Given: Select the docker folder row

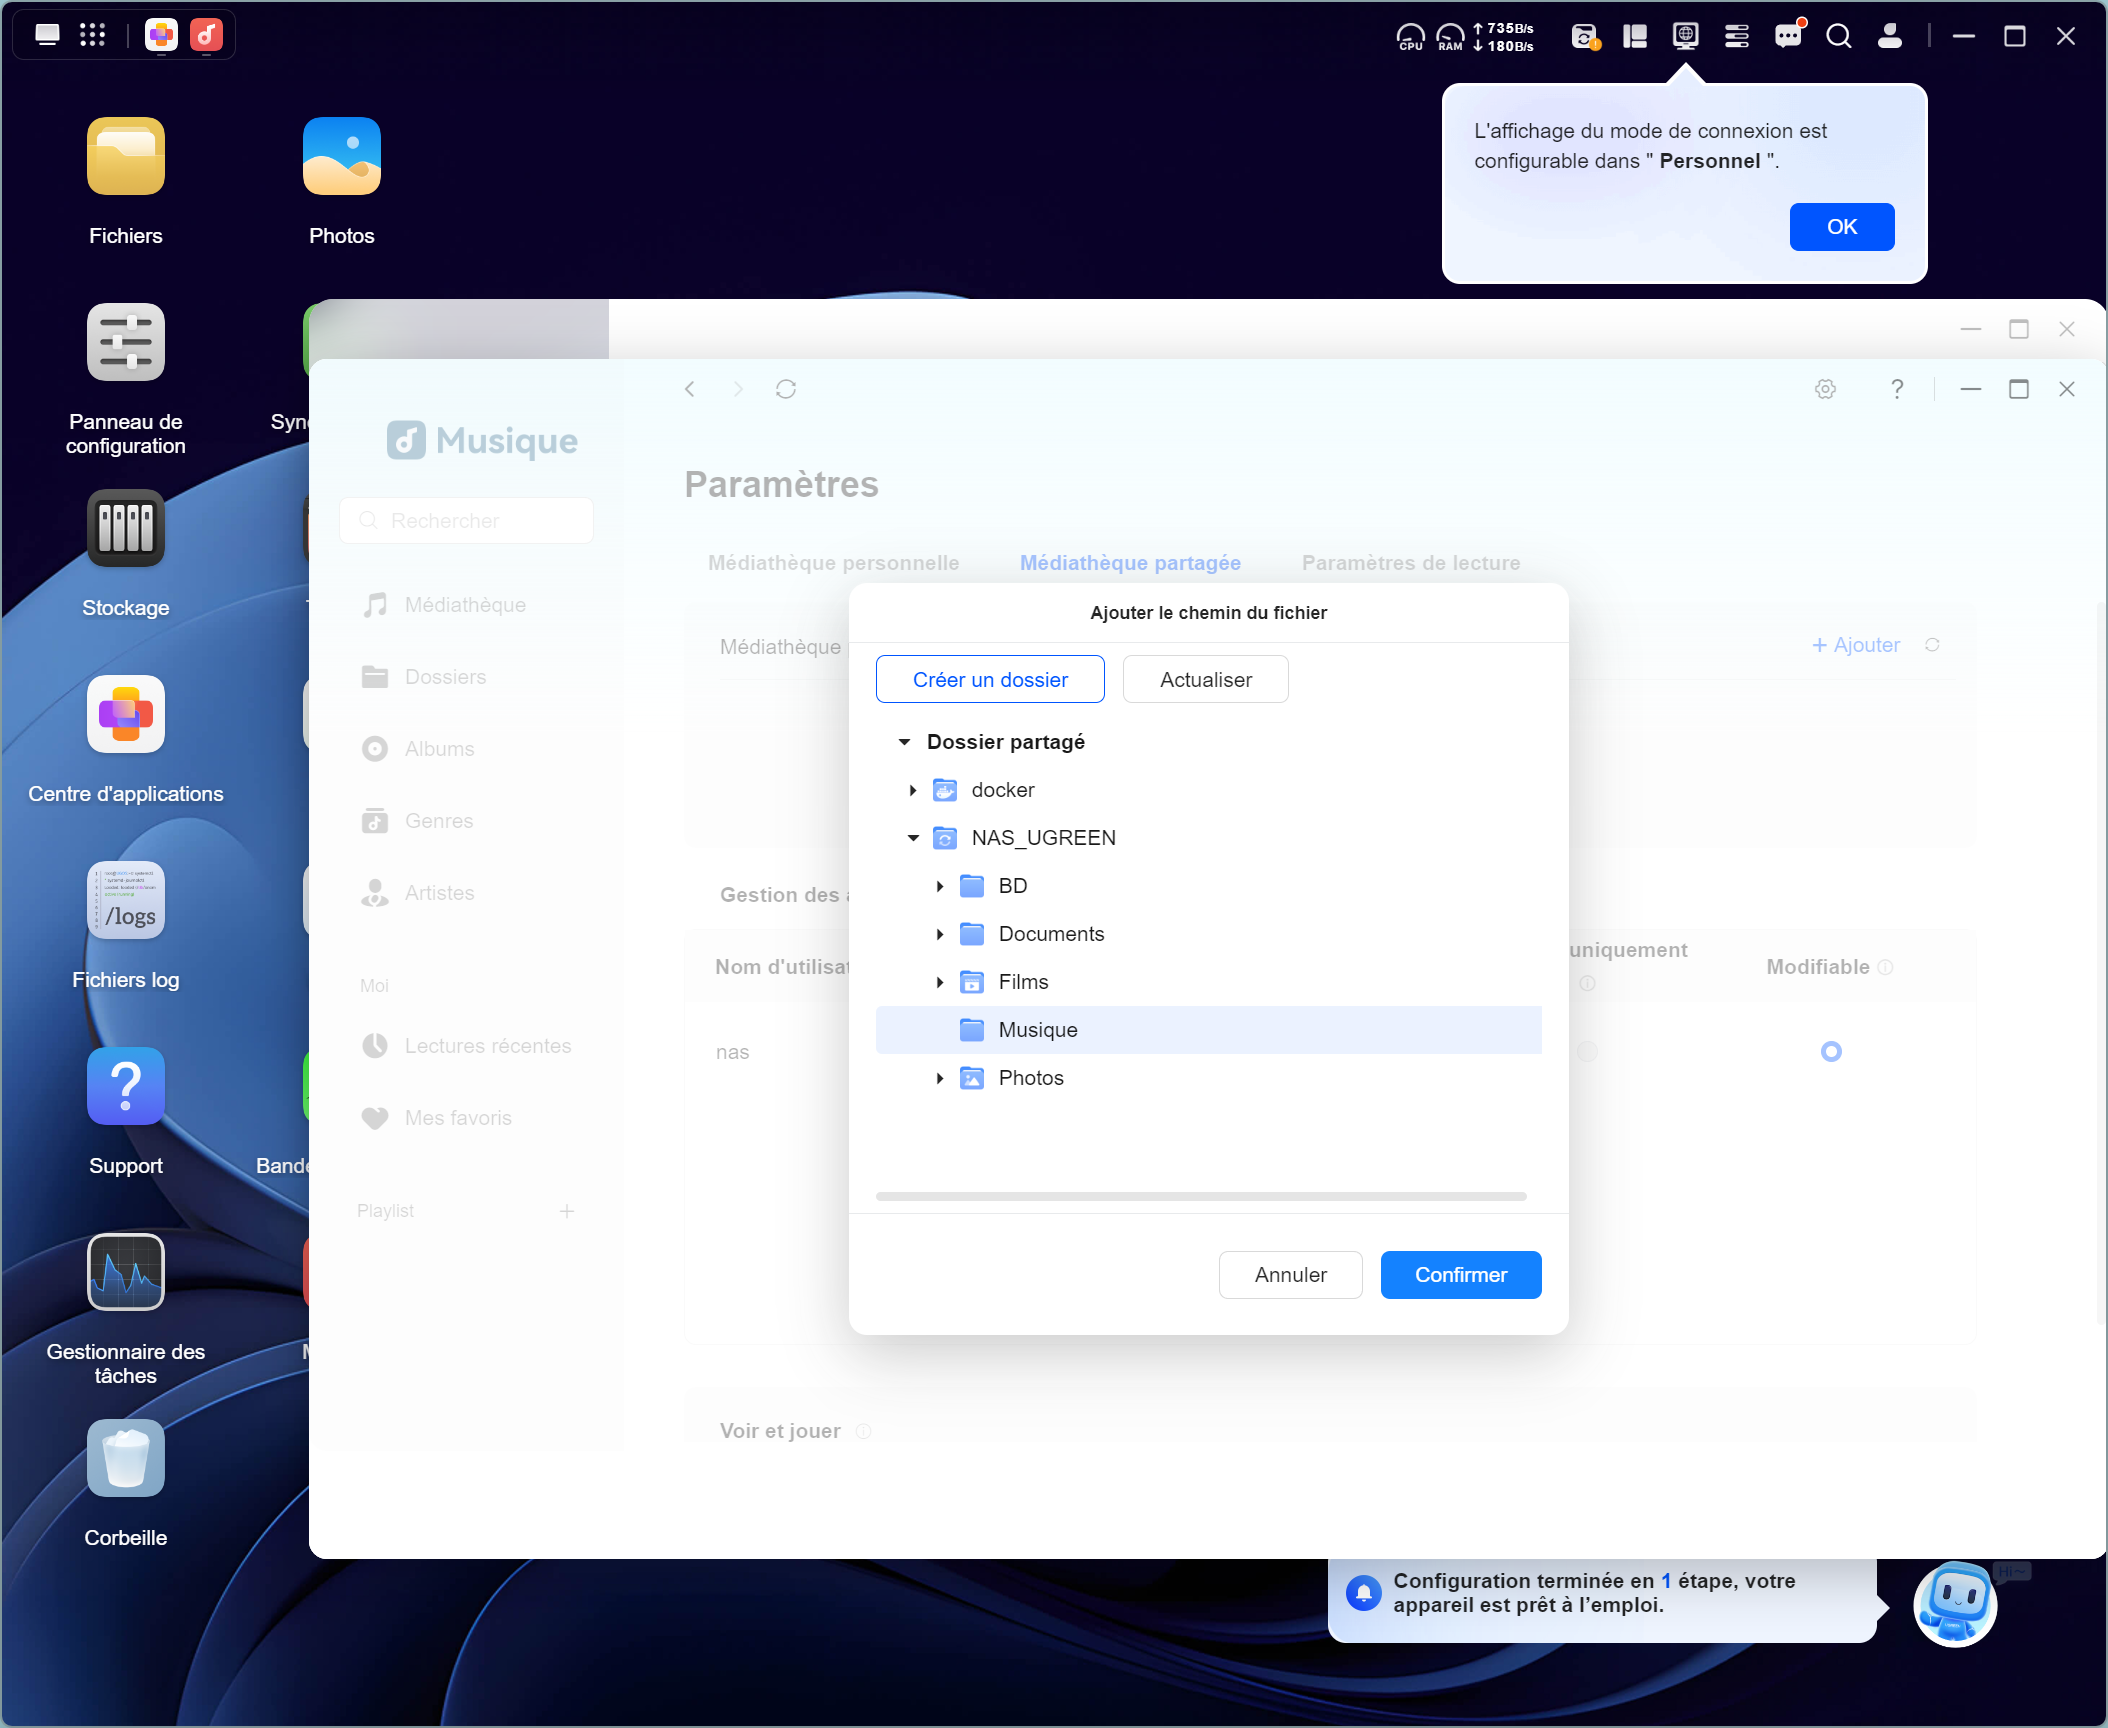Looking at the screenshot, I should tap(1209, 790).
